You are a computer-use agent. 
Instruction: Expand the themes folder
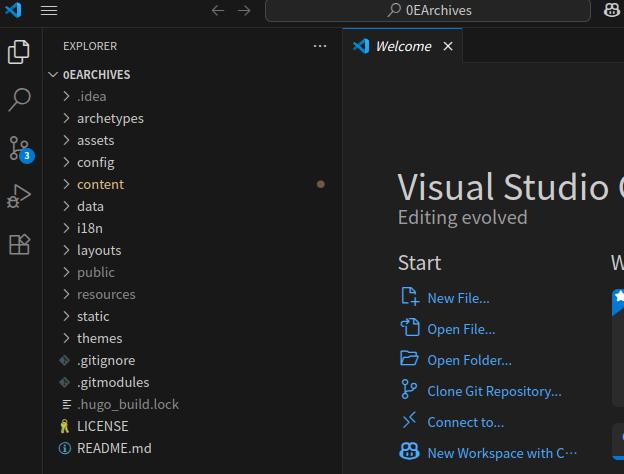(99, 338)
